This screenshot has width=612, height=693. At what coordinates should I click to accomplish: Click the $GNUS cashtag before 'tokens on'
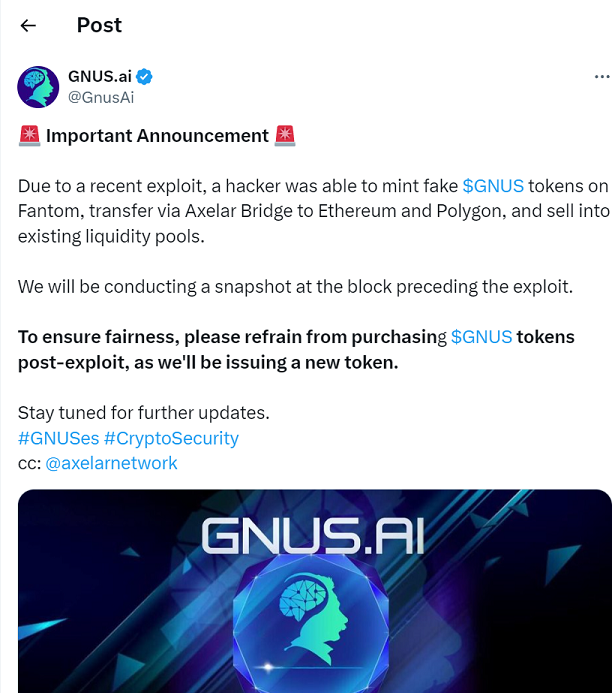493,186
